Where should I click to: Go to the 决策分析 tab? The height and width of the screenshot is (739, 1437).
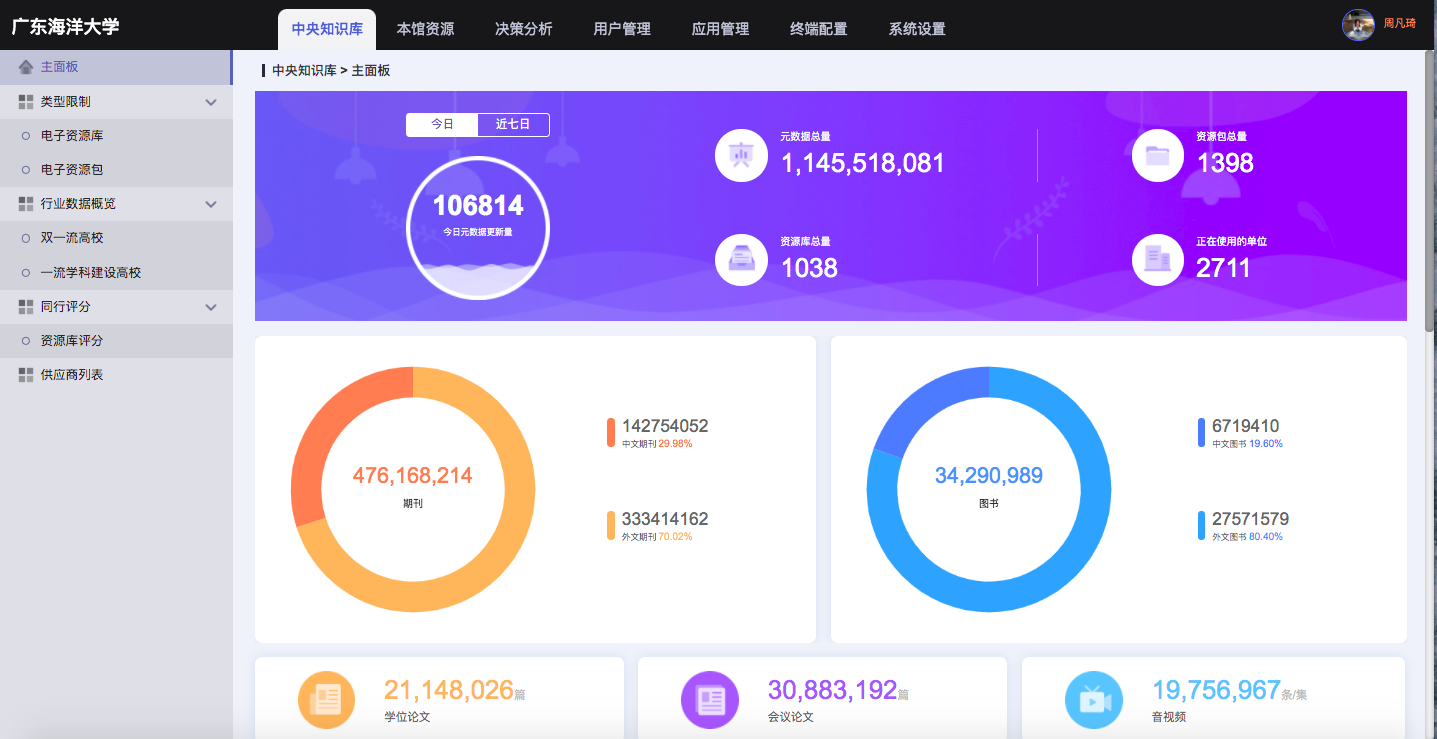(x=523, y=29)
